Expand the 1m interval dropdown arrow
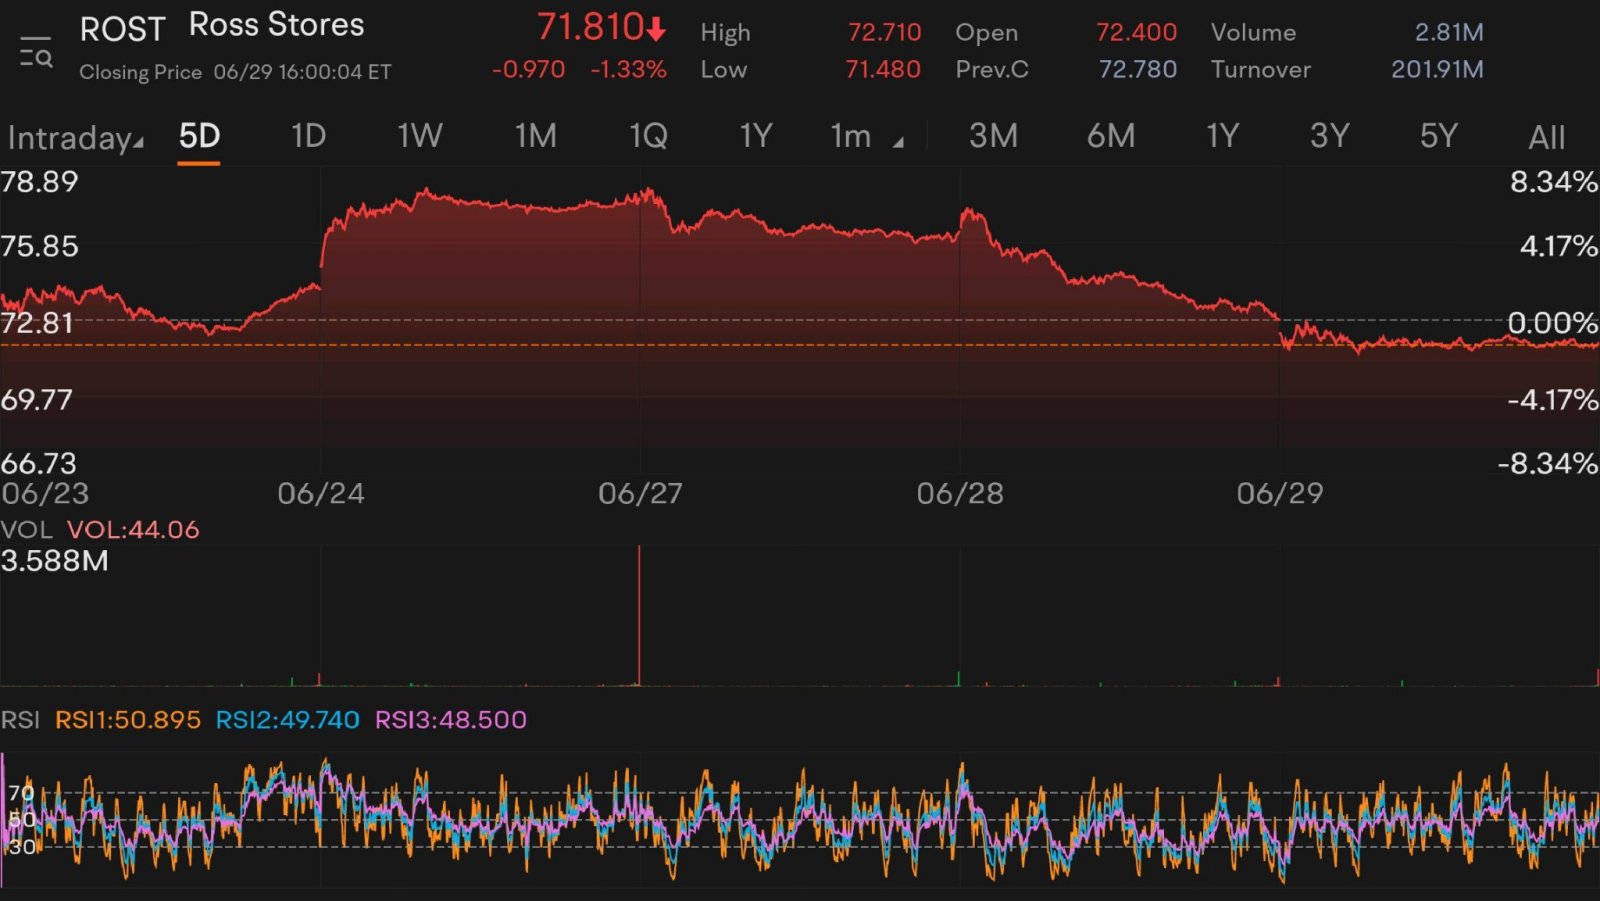 898,143
